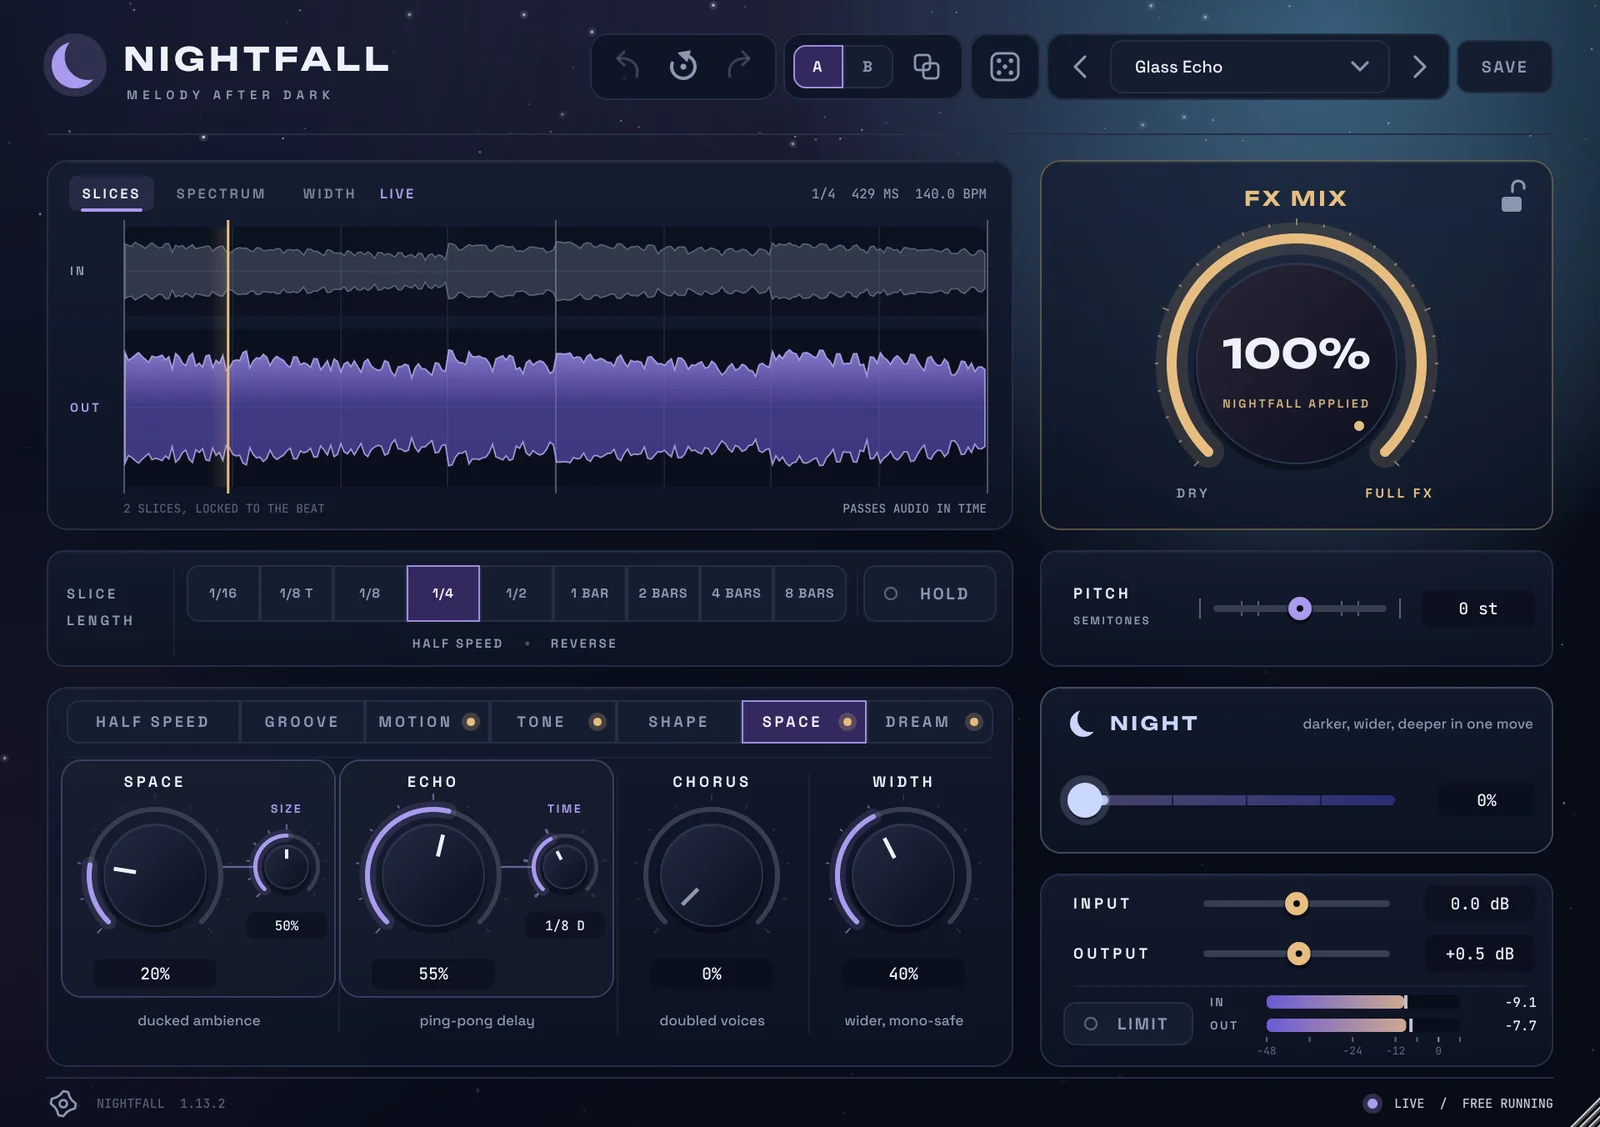Viewport: 1600px width, 1127px height.
Task: Toggle the Motion module power dot
Action: pos(471,722)
